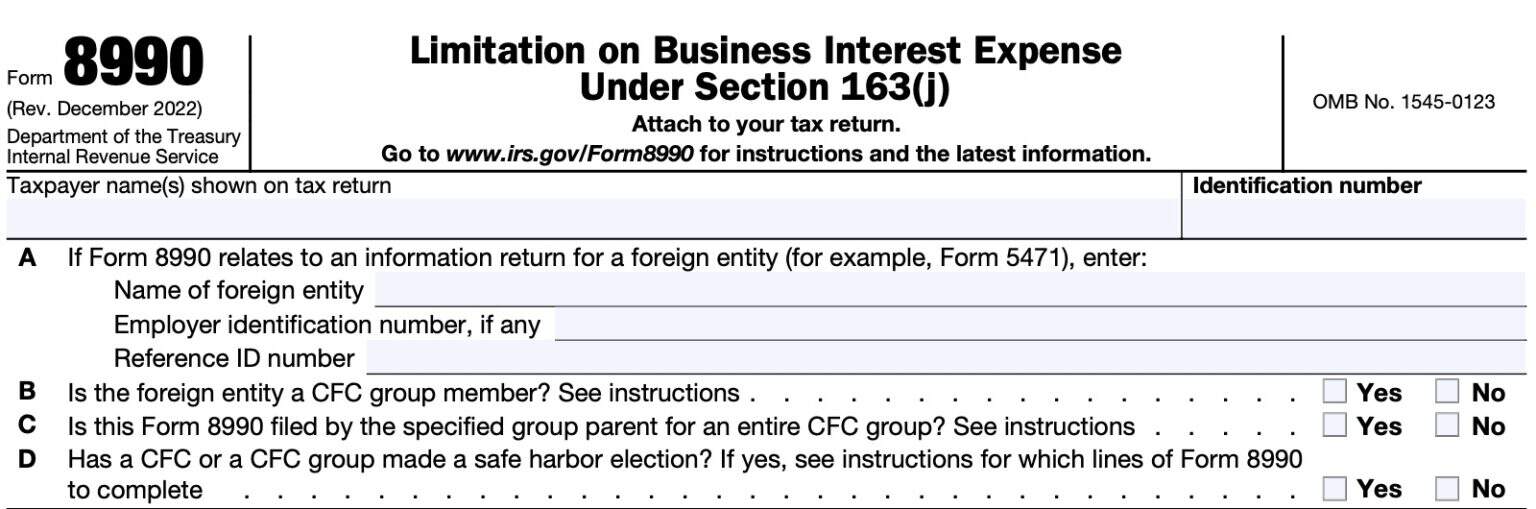Check Yes for specified group parent question C

[1335, 425]
